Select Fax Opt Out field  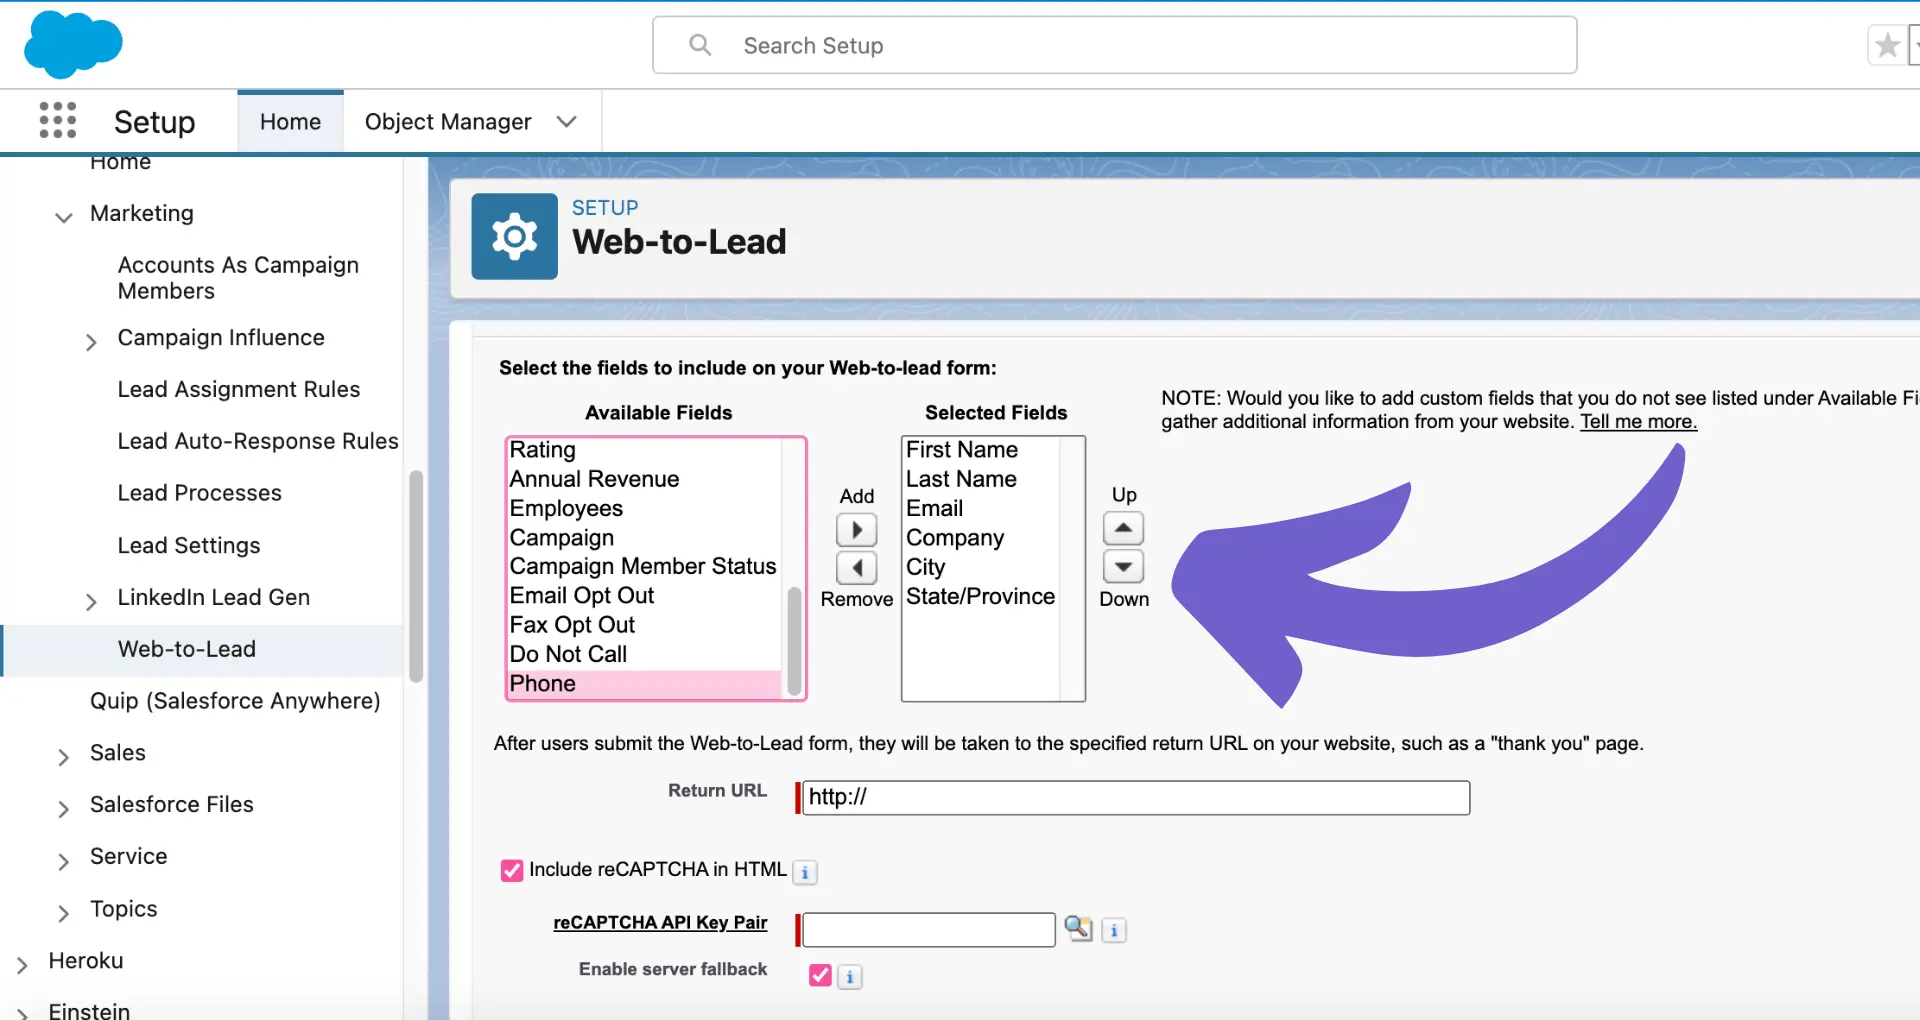coord(572,625)
